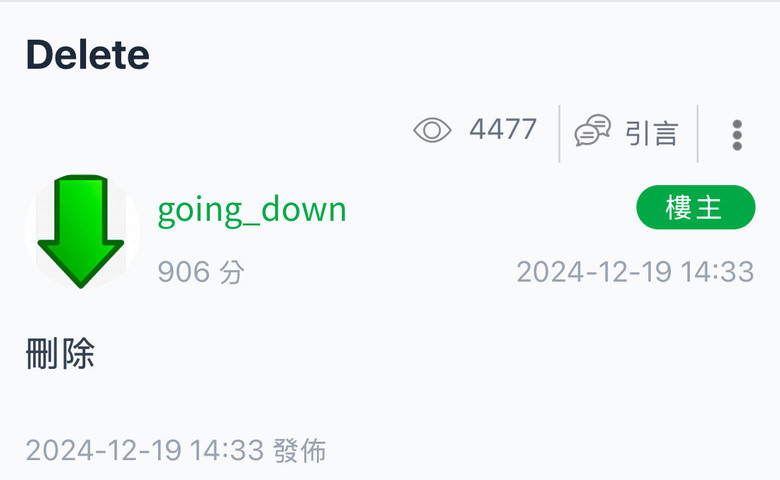Click the post timestamp beside 樓主 badge

pos(635,272)
